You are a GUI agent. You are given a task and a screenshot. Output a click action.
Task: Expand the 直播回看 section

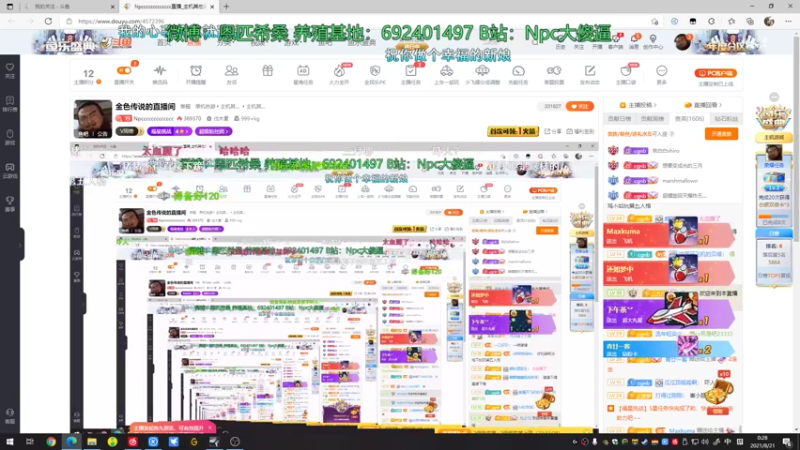click(x=703, y=105)
